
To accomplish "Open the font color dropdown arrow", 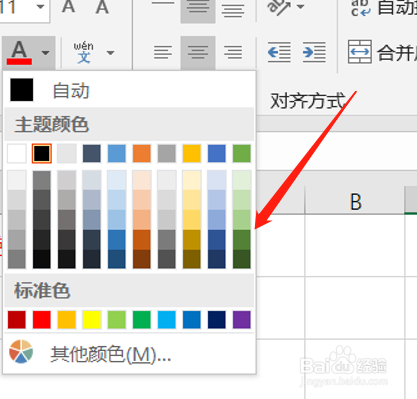I will tap(45, 53).
